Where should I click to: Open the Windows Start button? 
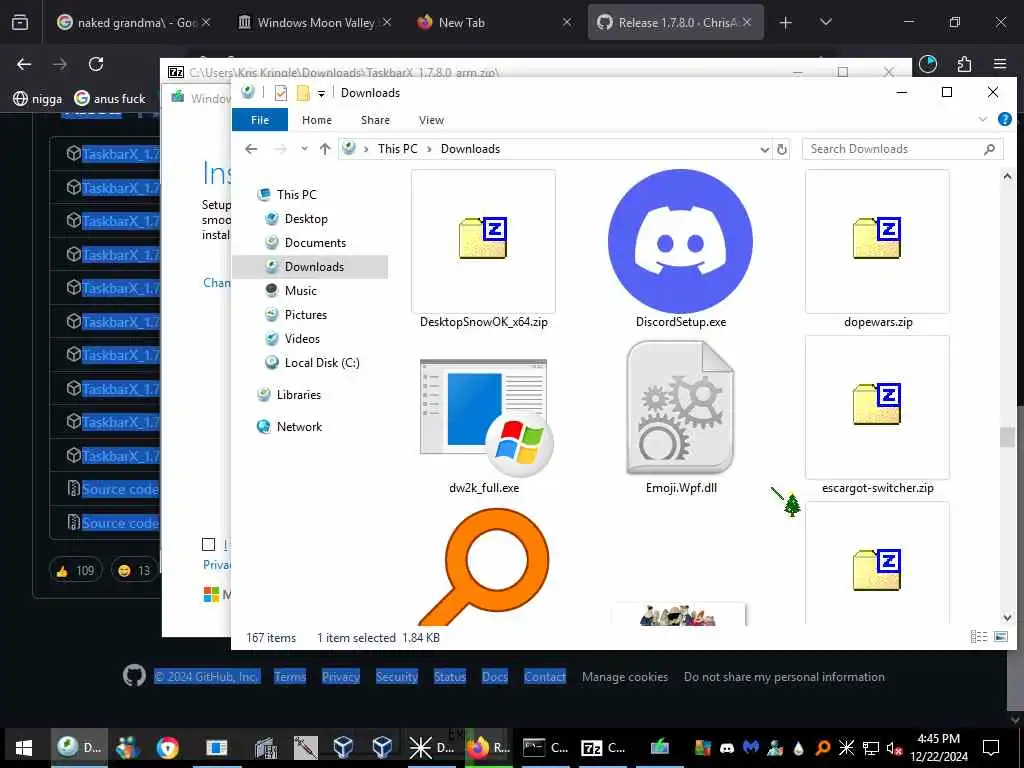24,748
